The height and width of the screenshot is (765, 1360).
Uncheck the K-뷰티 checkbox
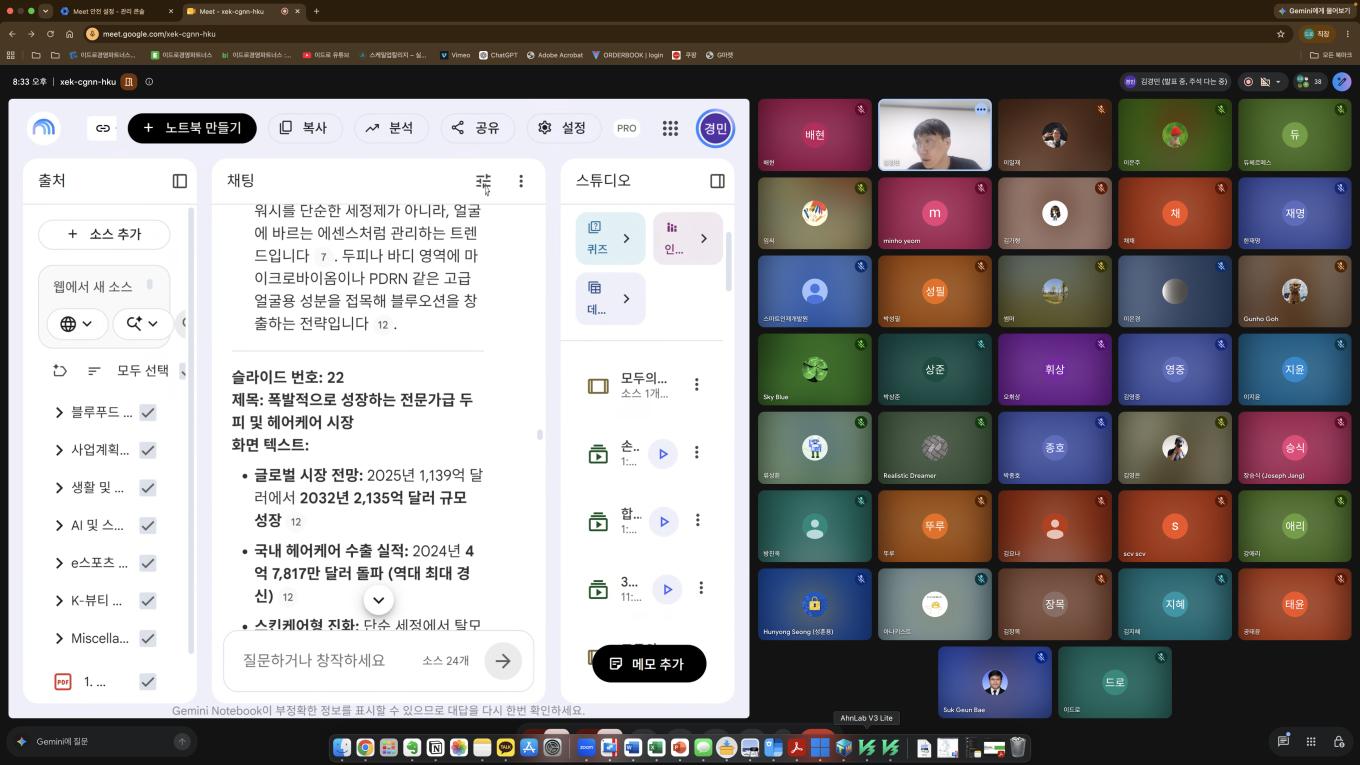148,601
